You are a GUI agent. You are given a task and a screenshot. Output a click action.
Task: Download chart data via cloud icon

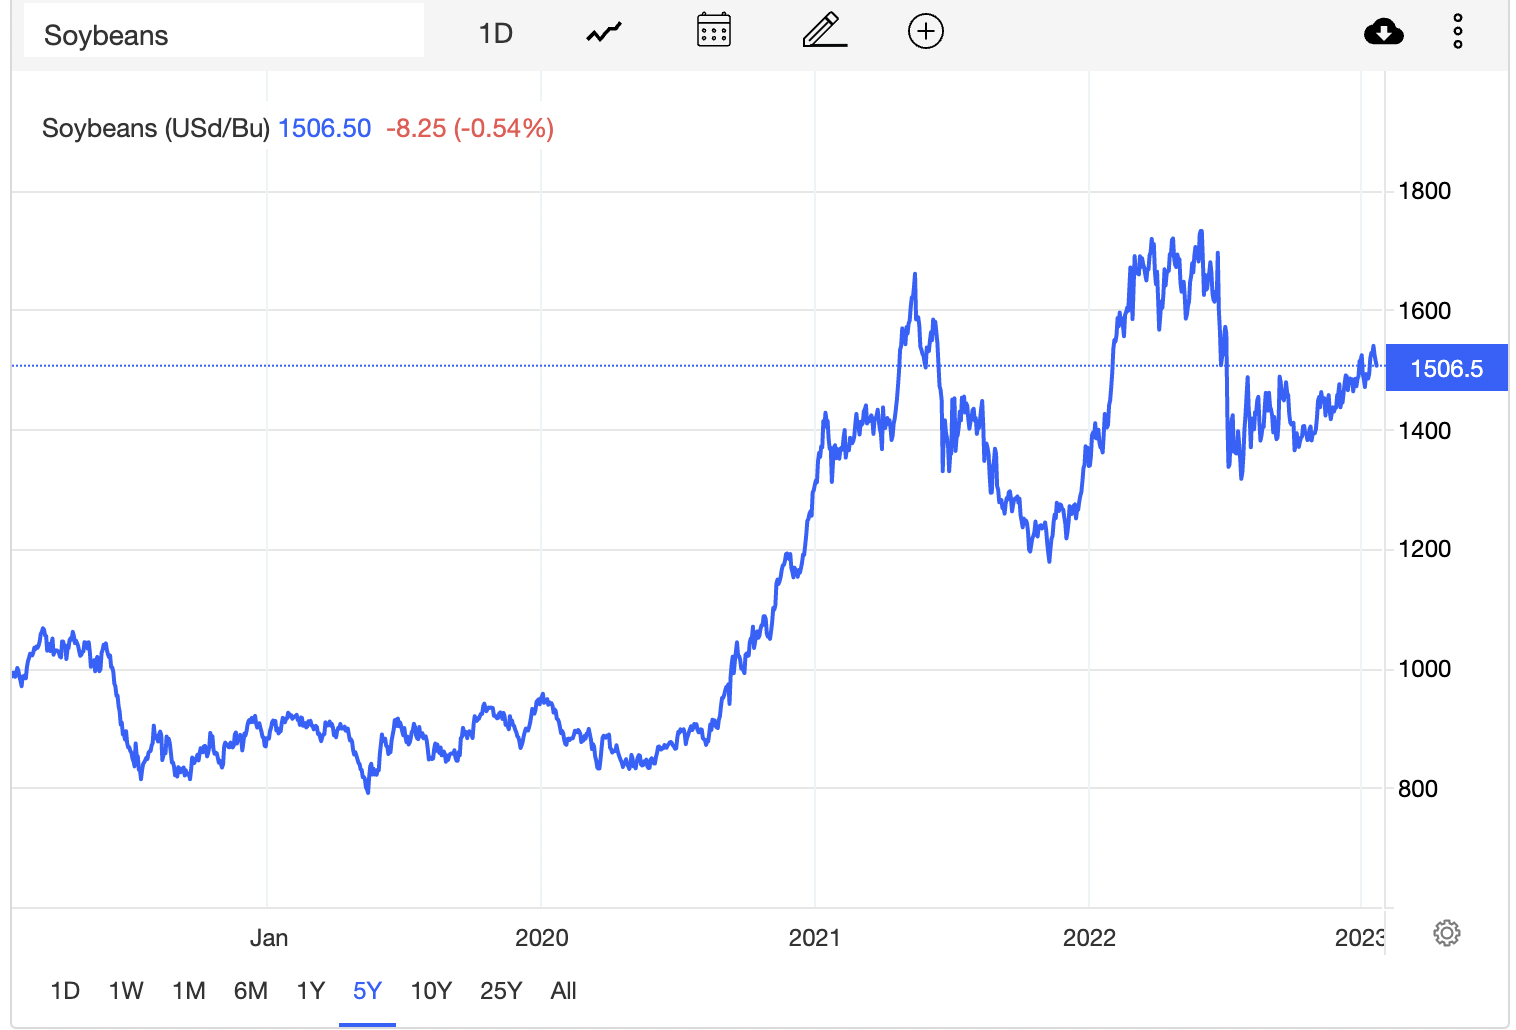coord(1384,32)
